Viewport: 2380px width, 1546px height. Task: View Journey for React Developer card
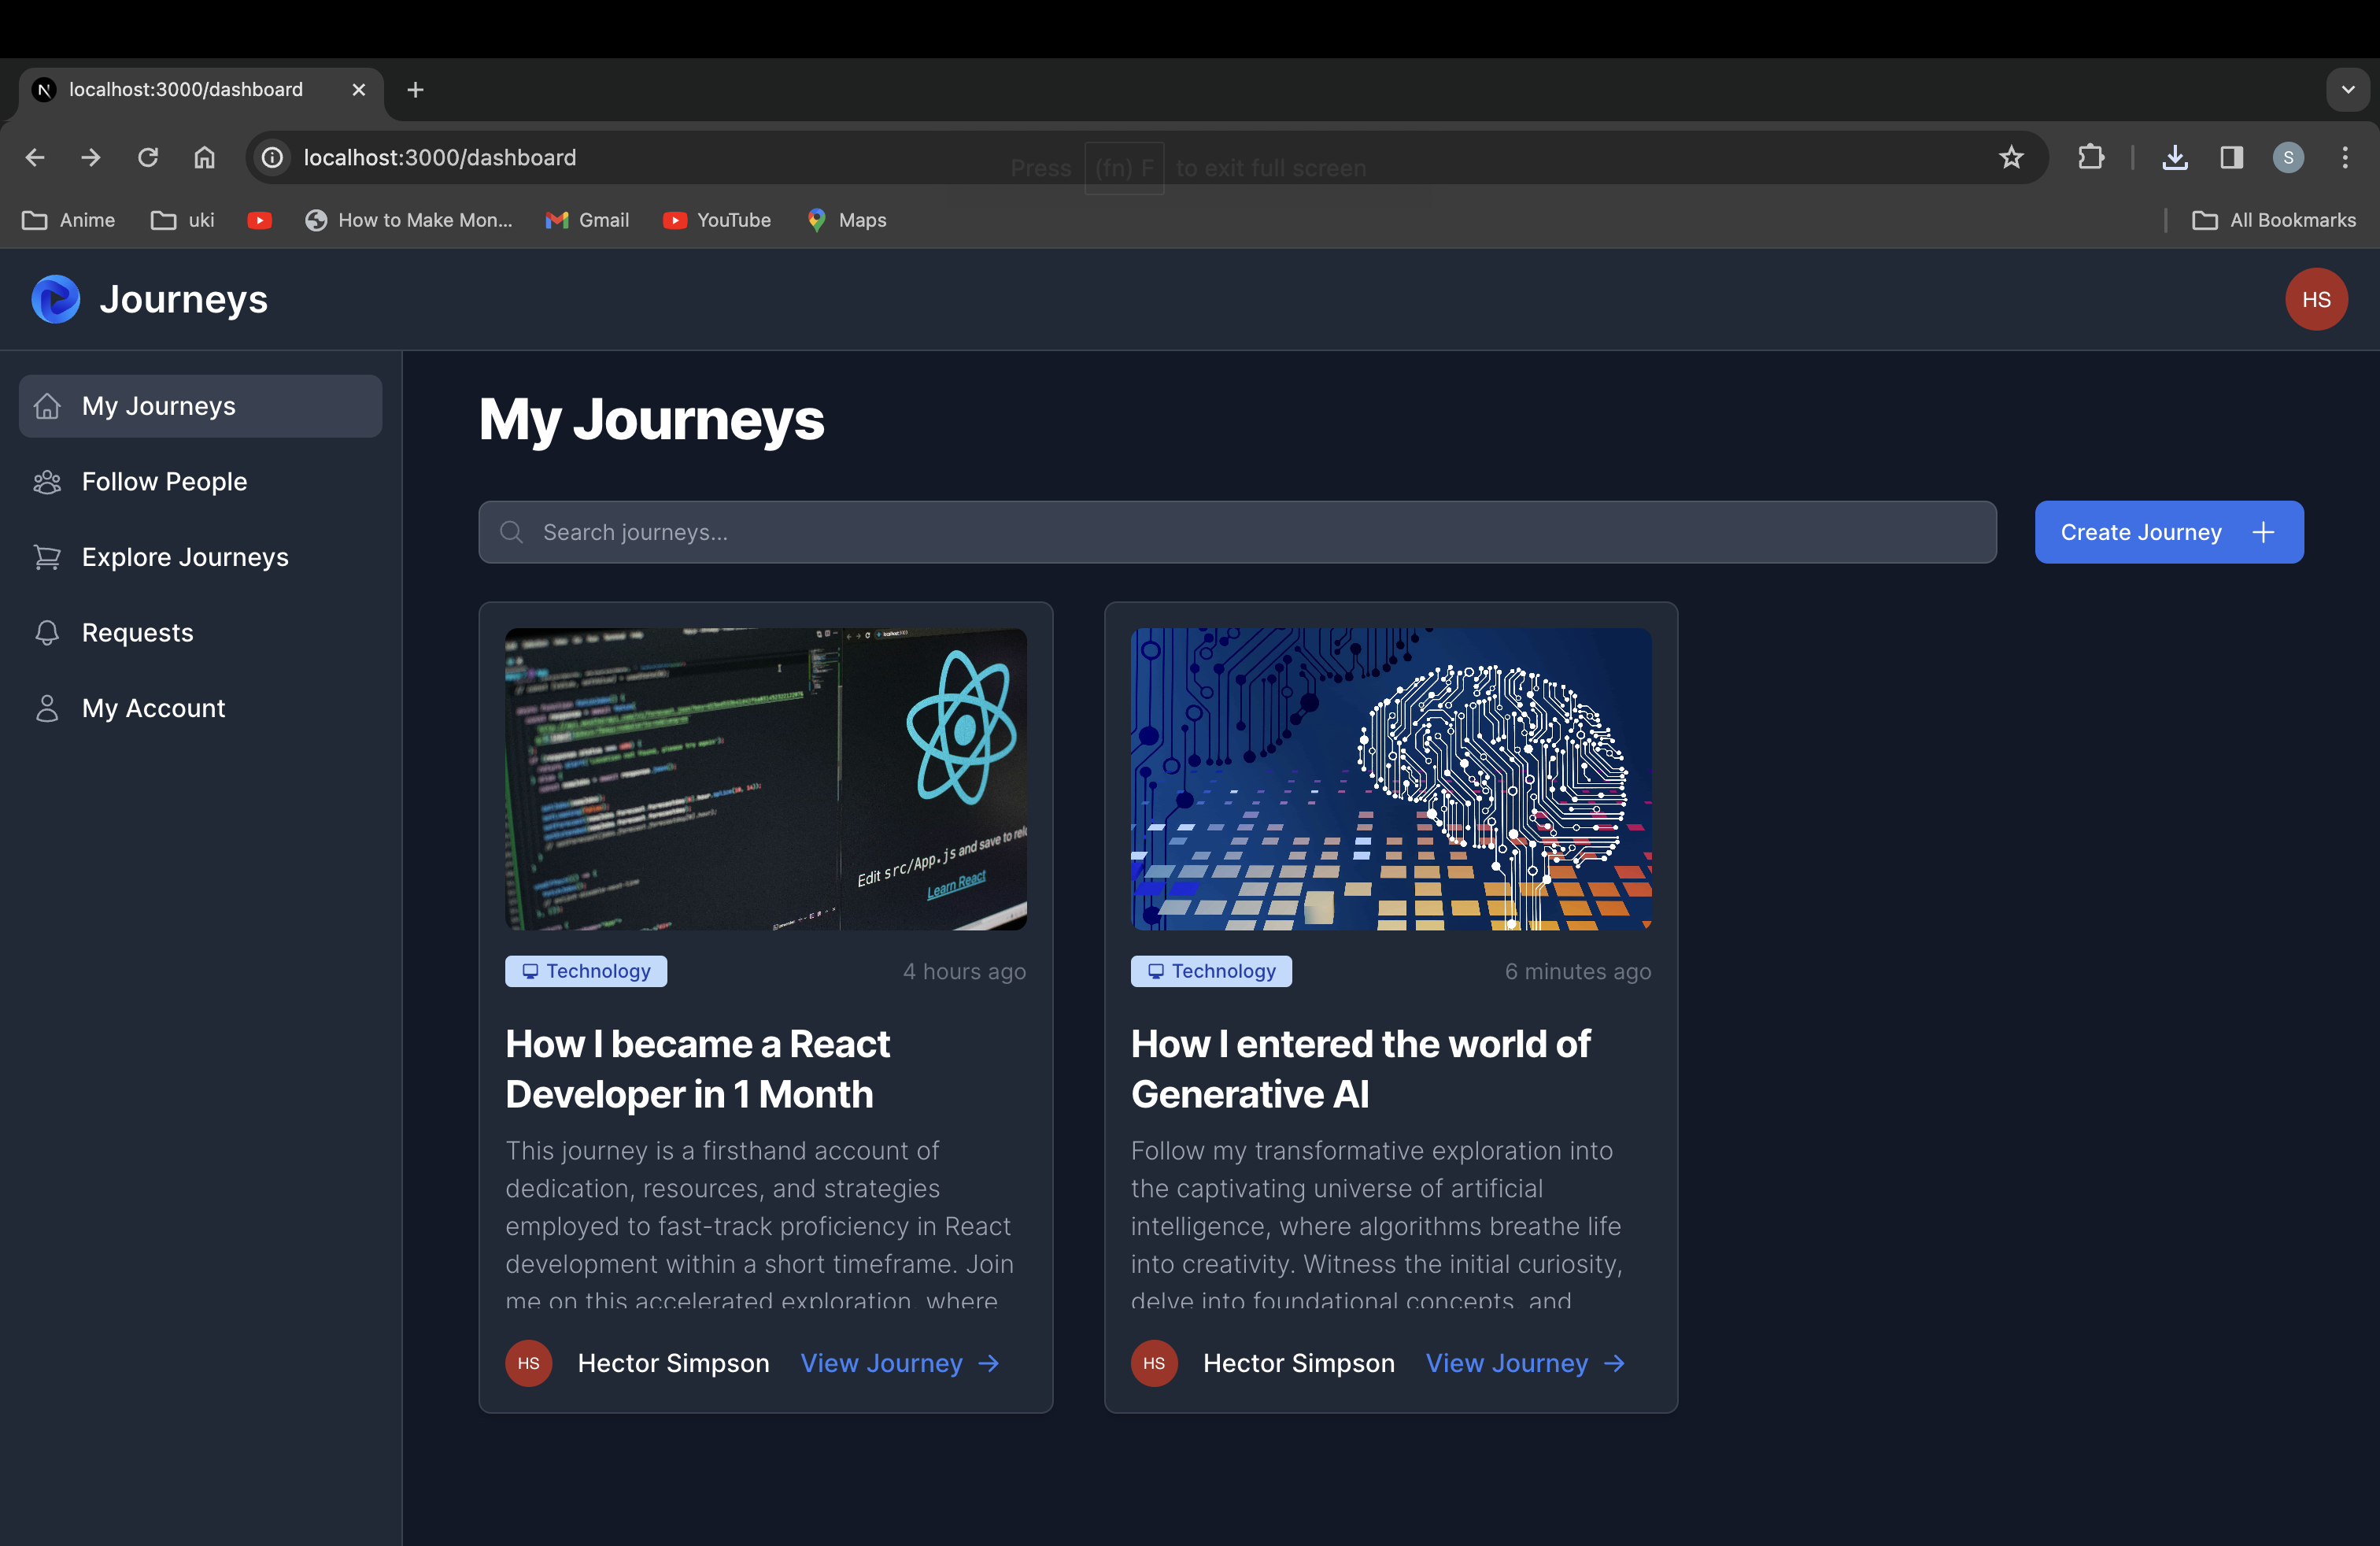pos(899,1363)
